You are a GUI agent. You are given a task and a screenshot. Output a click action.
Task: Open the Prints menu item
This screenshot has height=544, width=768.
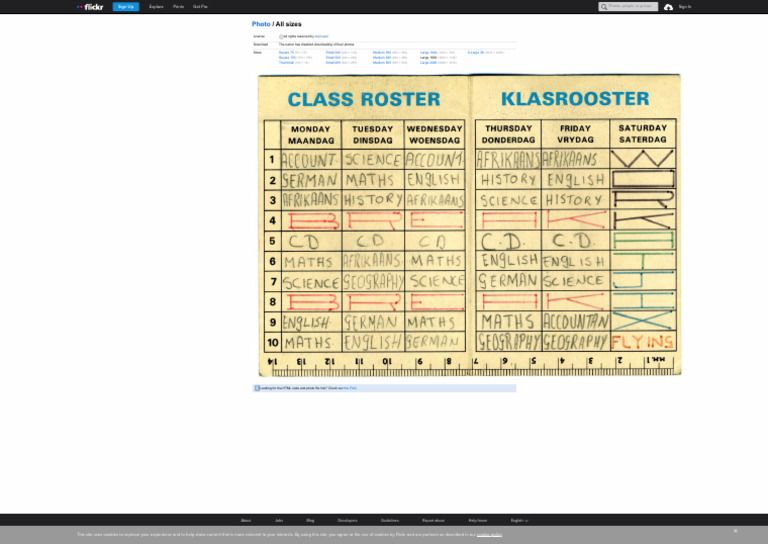[178, 7]
